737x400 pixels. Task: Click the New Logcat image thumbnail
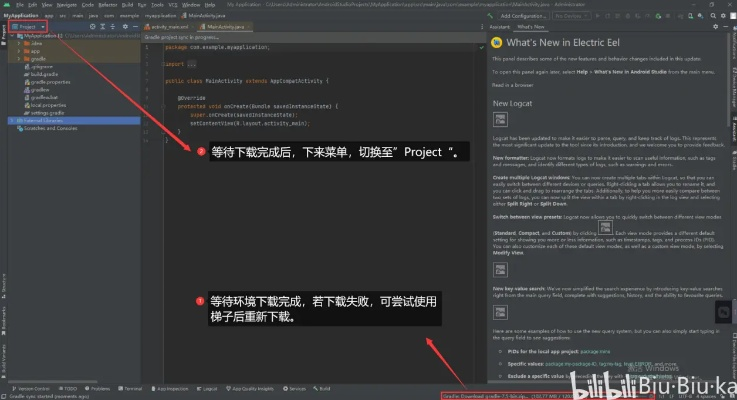point(500,119)
